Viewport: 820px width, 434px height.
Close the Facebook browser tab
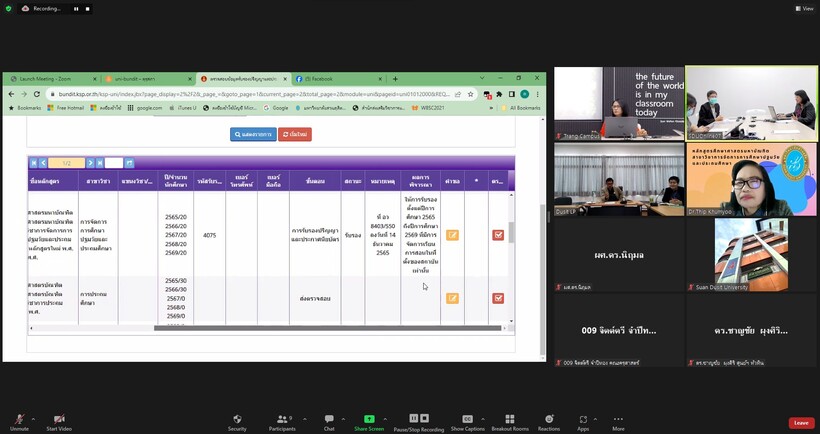[x=380, y=79]
